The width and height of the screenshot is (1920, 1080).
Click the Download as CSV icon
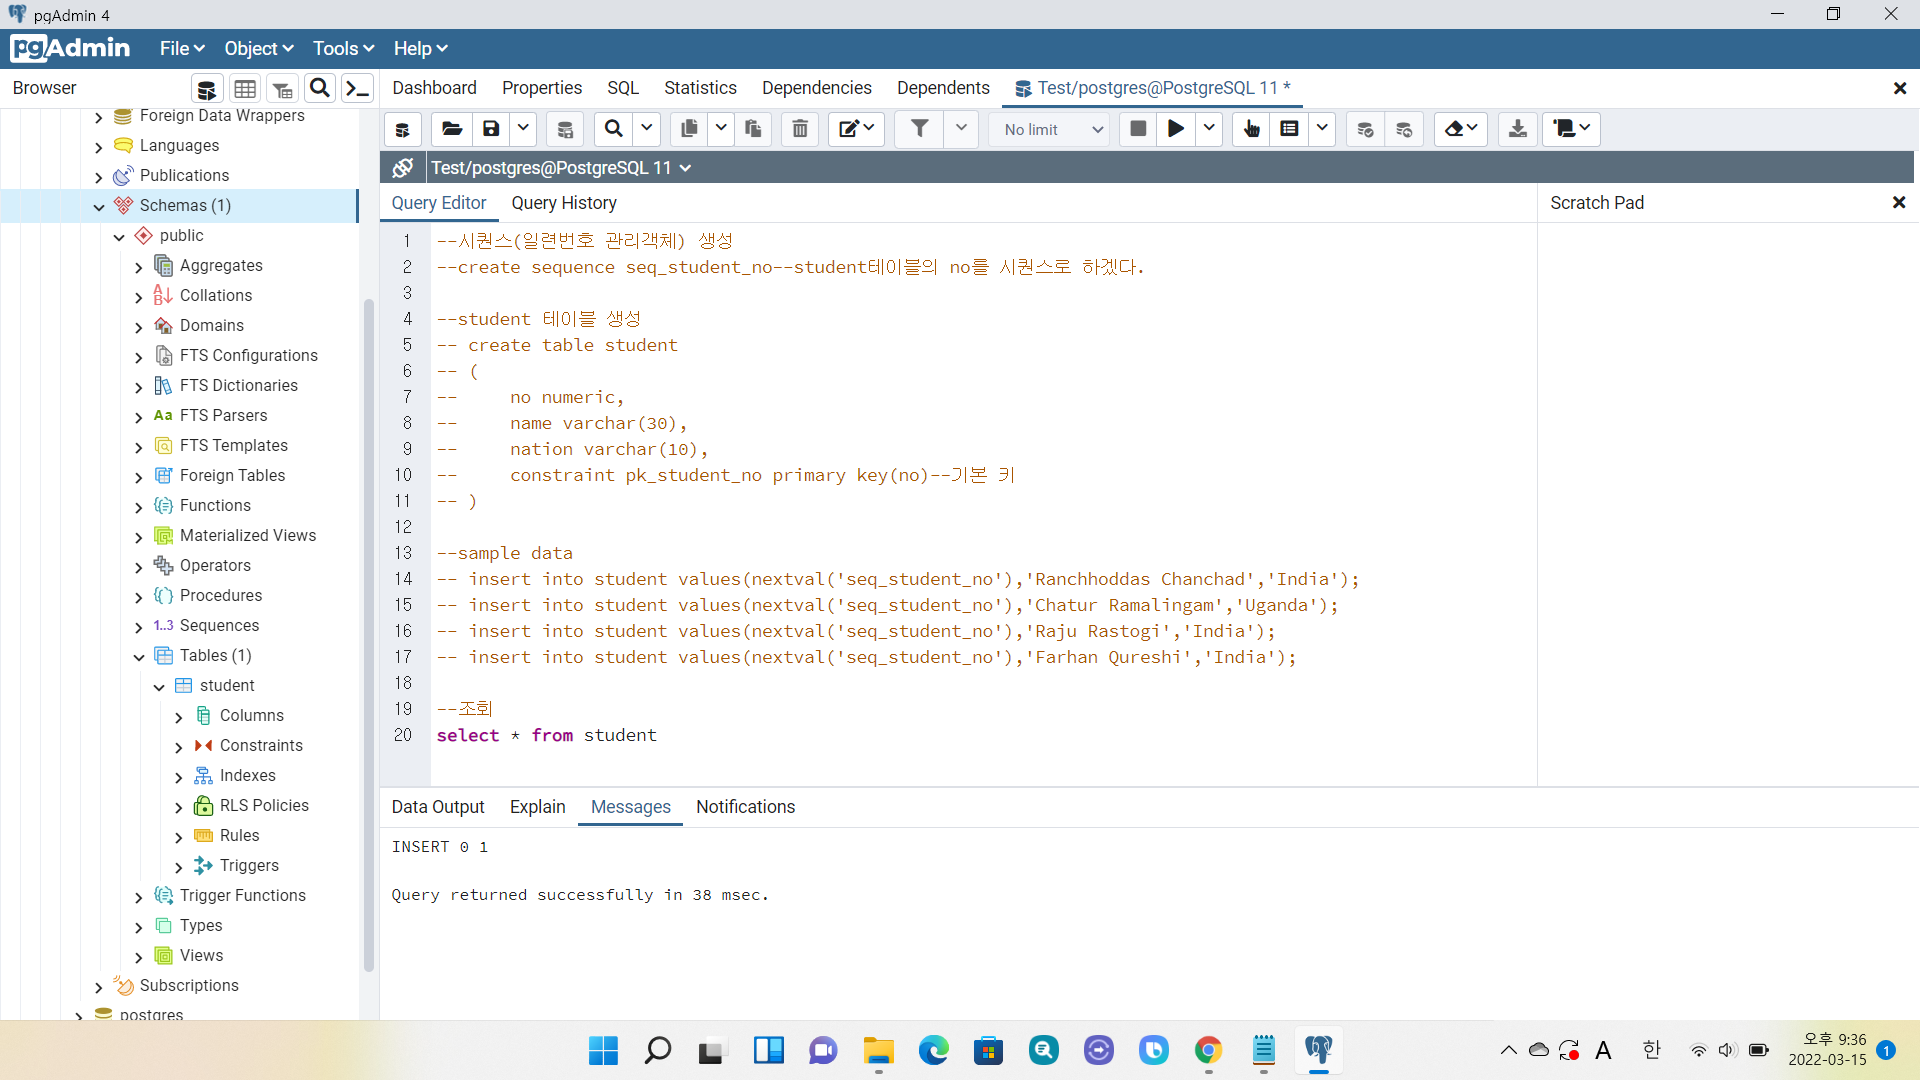pos(1517,129)
